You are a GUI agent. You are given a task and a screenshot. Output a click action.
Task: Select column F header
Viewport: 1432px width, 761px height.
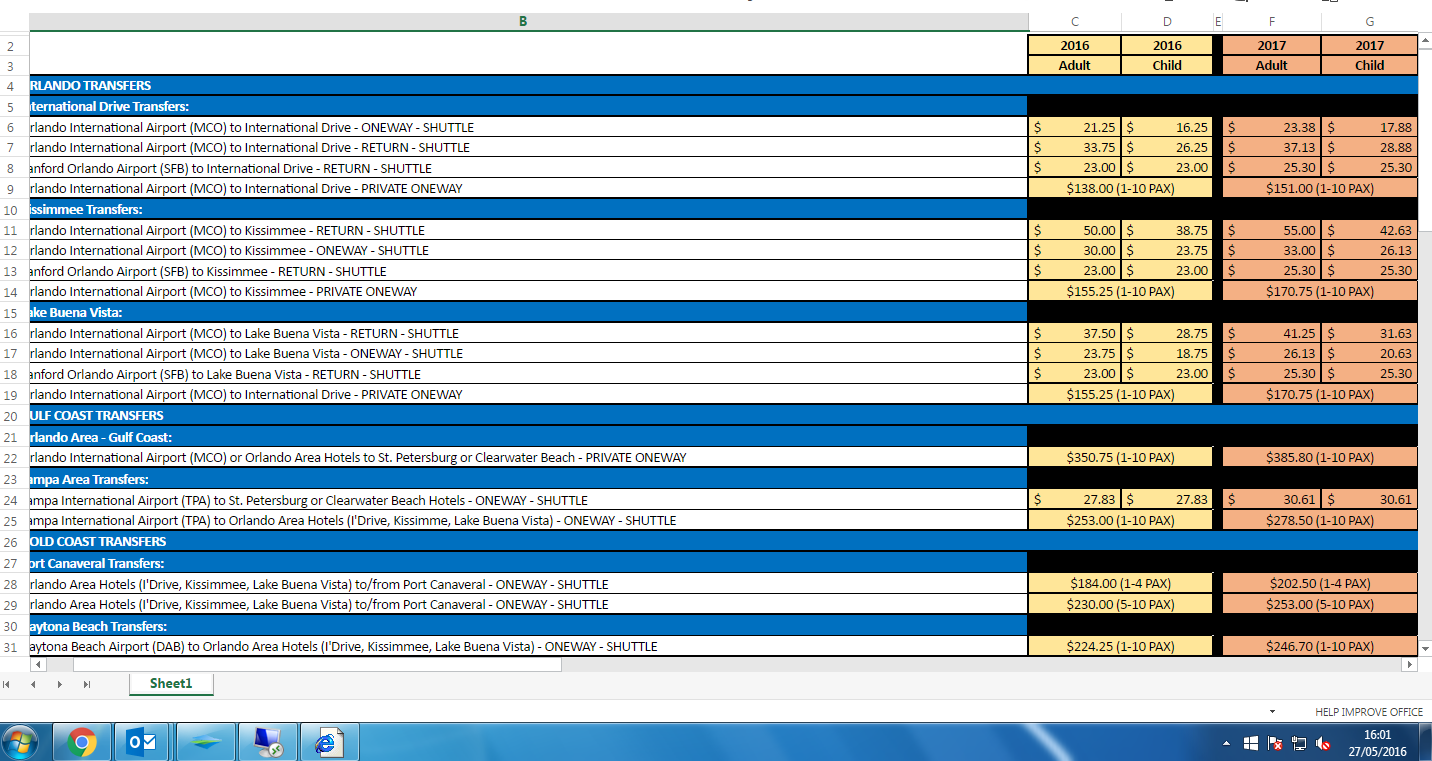[1272, 21]
